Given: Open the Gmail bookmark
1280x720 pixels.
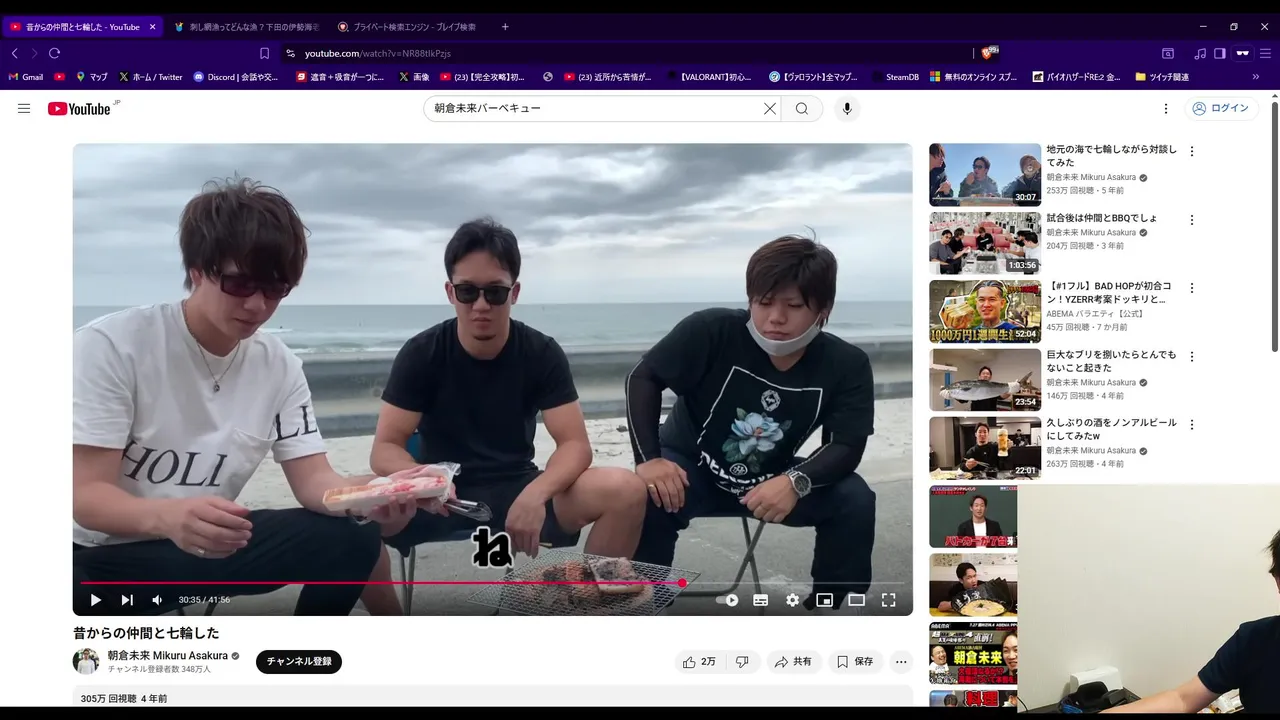Looking at the screenshot, I should [x=26, y=77].
